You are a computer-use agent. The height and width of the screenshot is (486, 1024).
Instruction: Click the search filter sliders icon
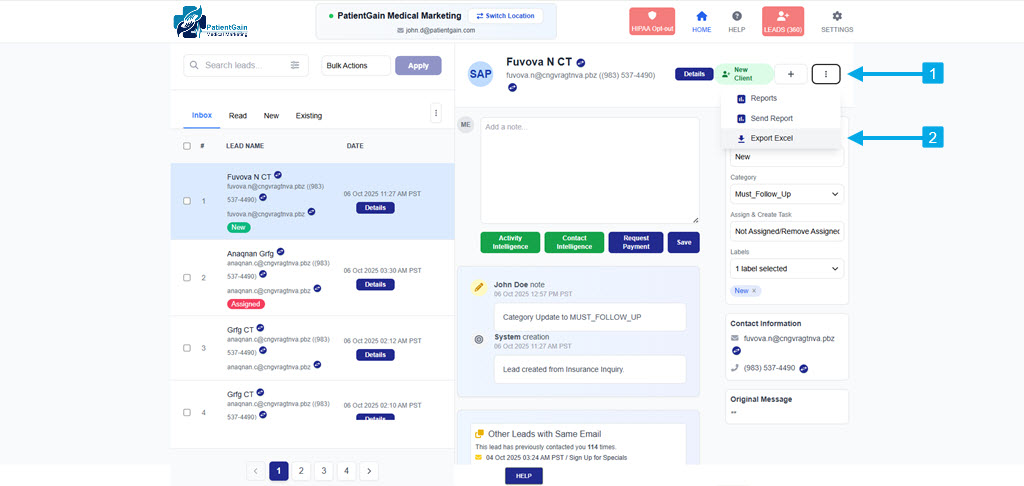point(295,65)
